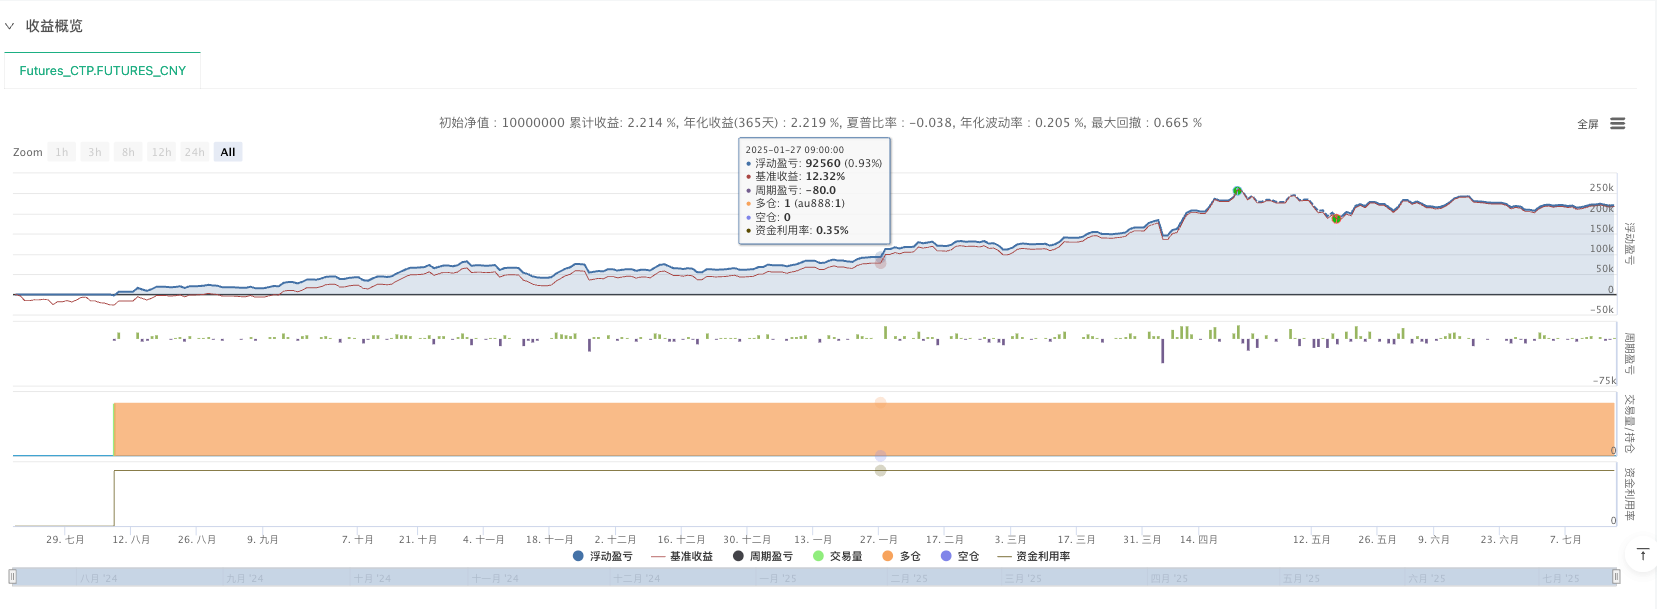The height and width of the screenshot is (609, 1657).
Task: Click the 七月 '25 label in navigator
Action: [1561, 579]
